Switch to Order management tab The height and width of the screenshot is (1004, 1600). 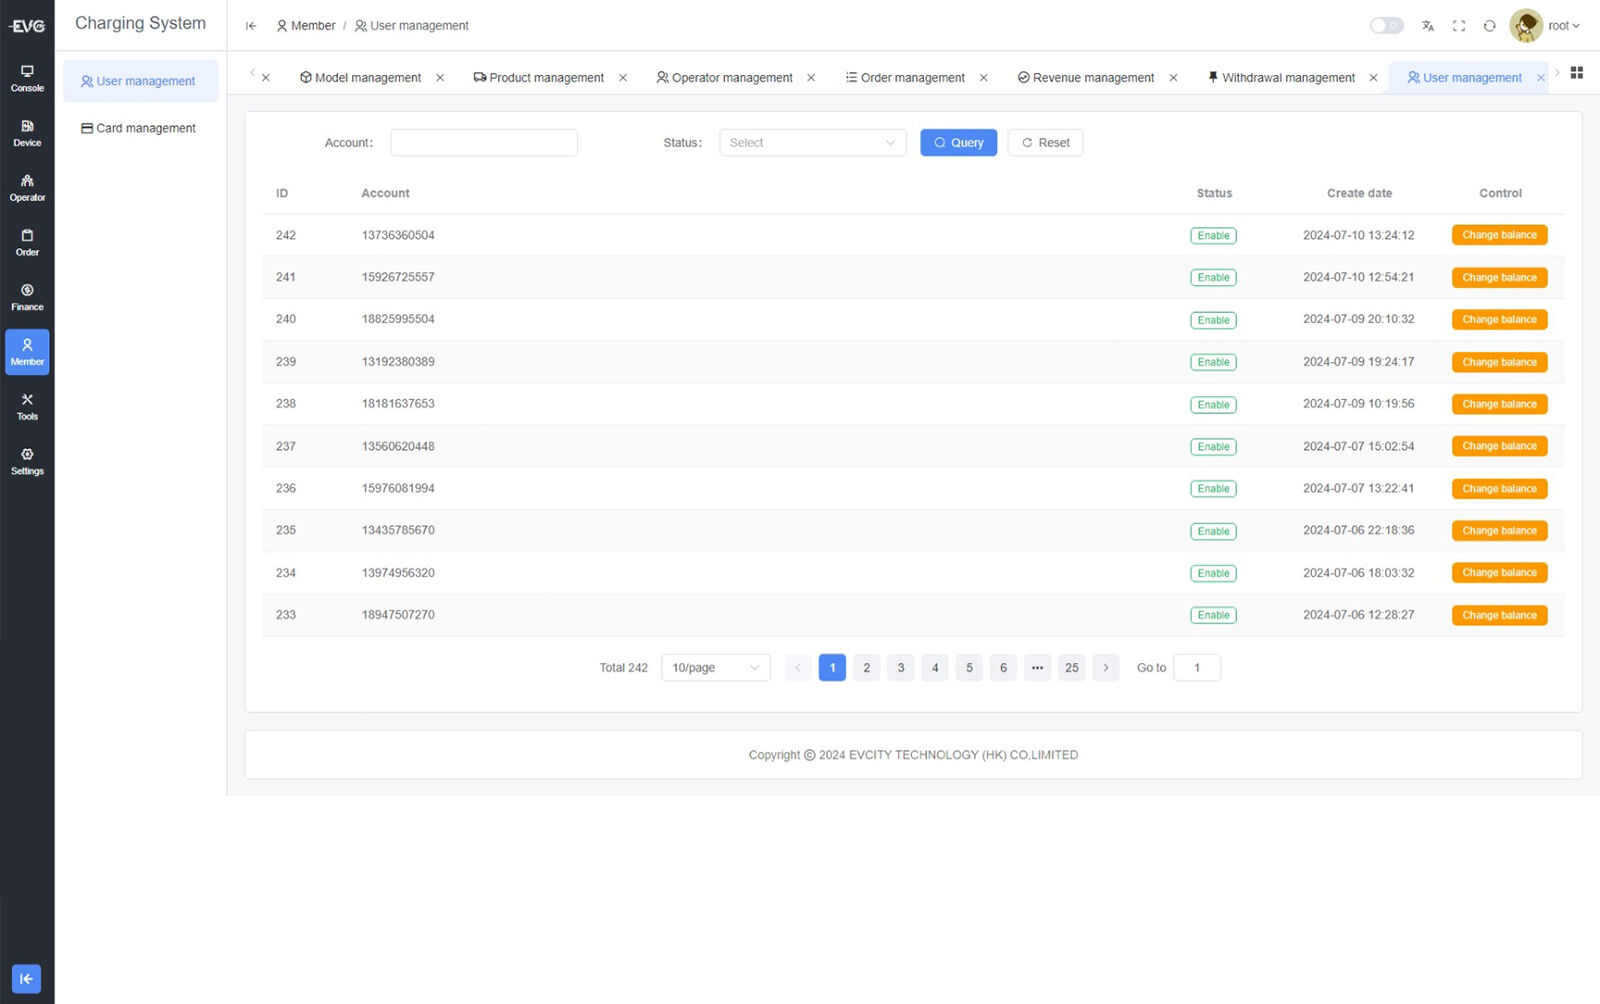click(x=905, y=78)
